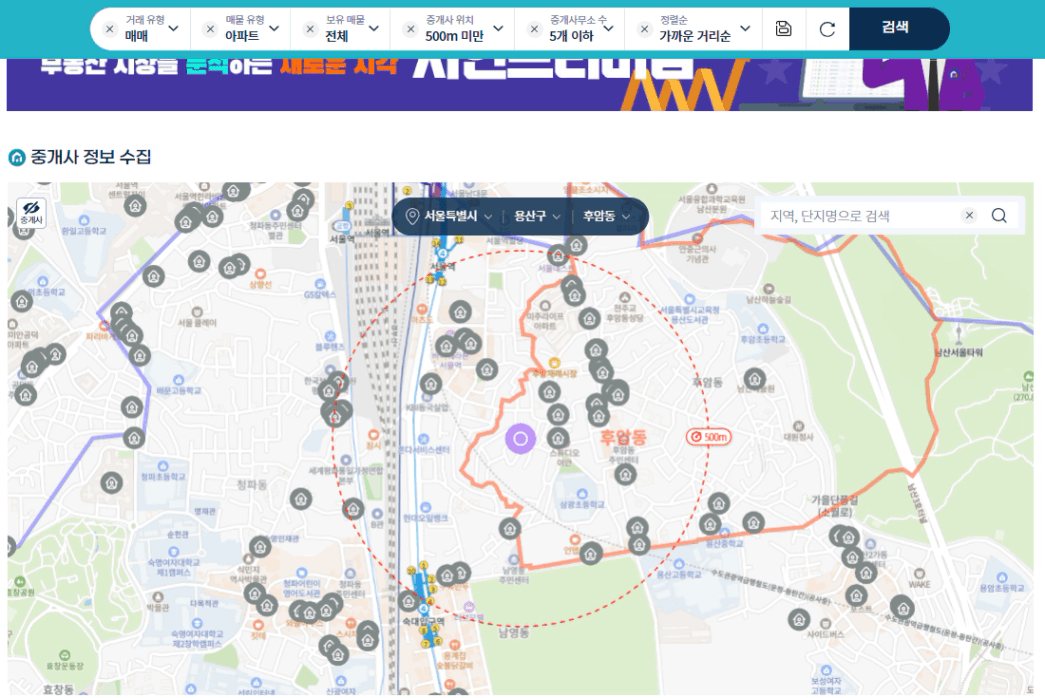The height and width of the screenshot is (698, 1045).
Task: Select broker marker below 후암동 주민센터
Action: 625,475
